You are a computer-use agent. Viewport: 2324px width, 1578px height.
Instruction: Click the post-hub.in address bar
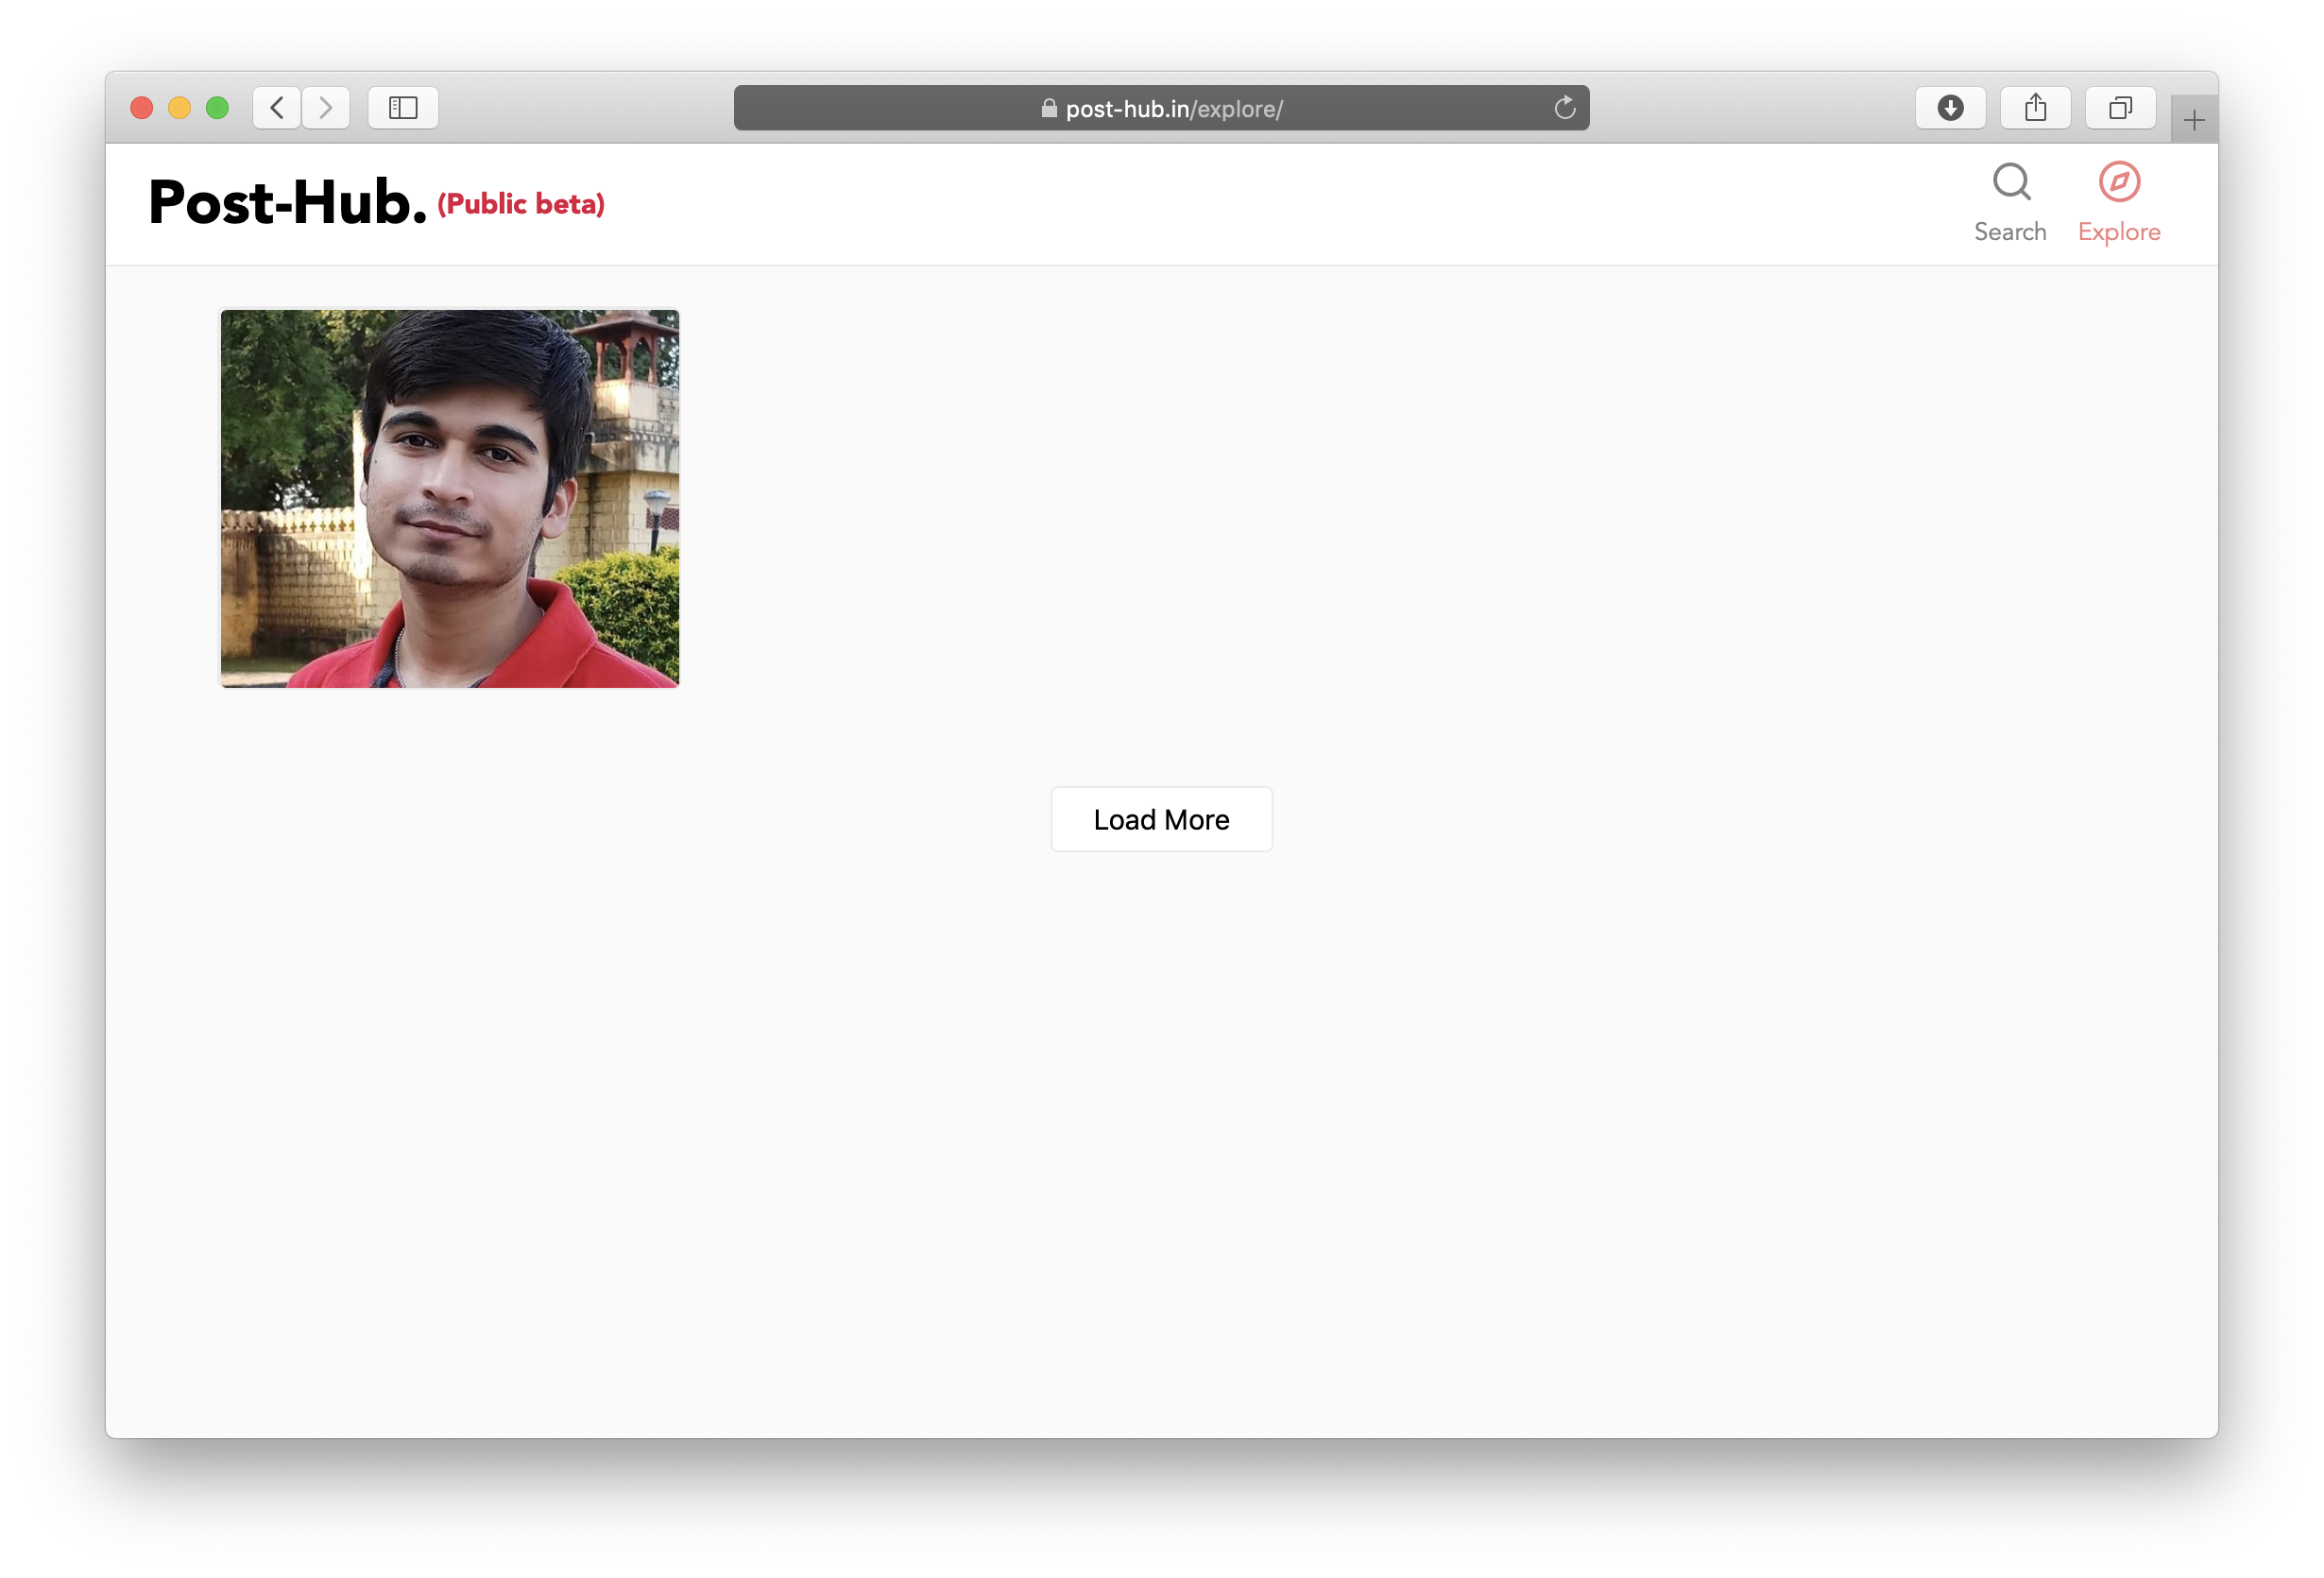pos(1173,109)
